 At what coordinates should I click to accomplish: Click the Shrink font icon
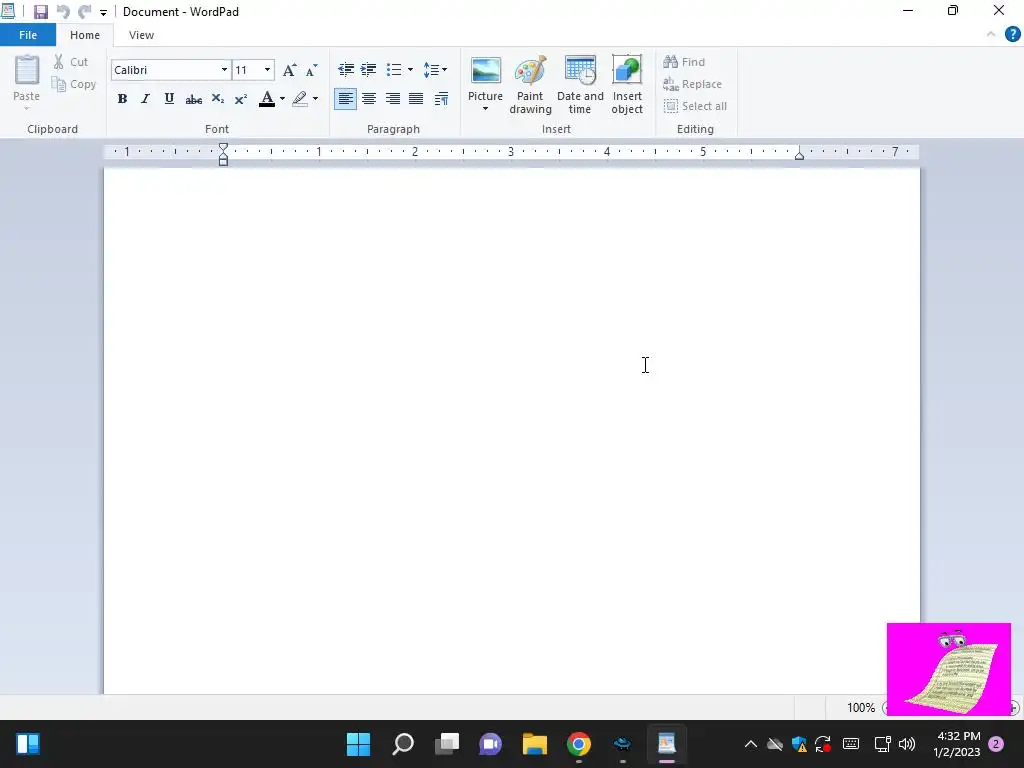coord(312,70)
